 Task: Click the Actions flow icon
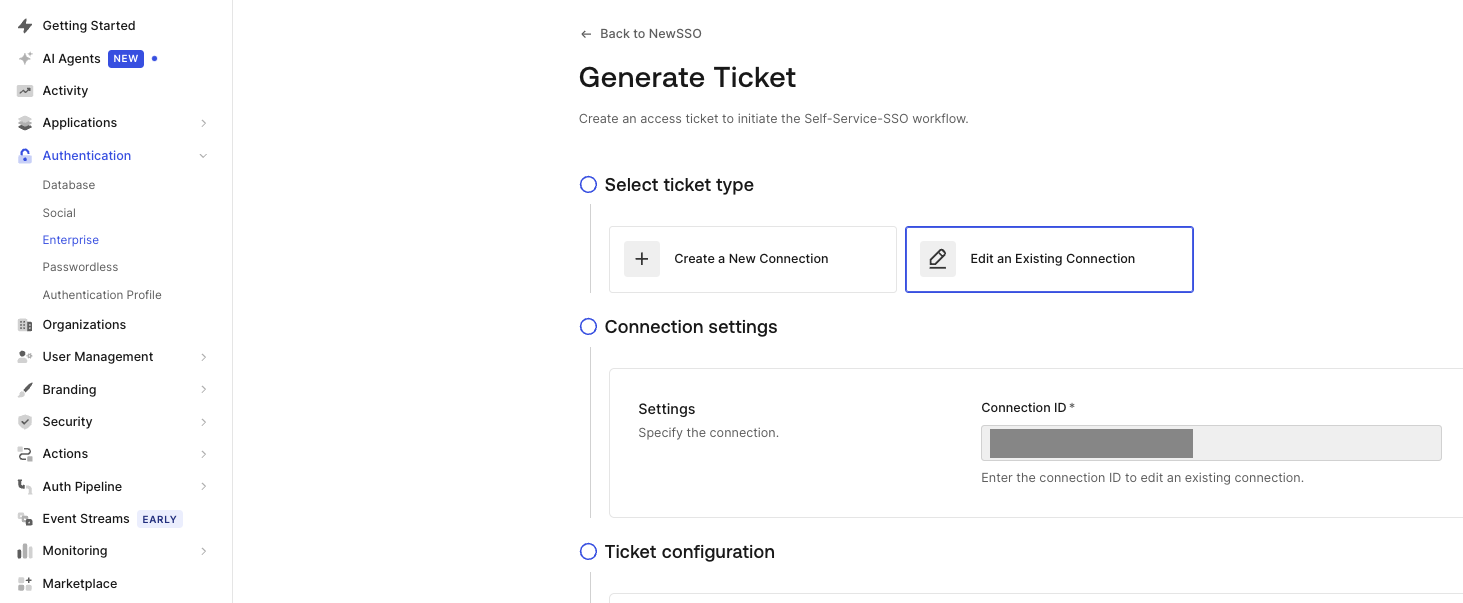click(x=25, y=454)
